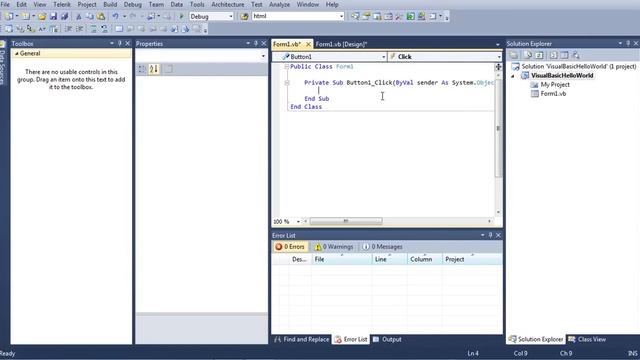This screenshot has height=360, width=640.
Task: Open the Click method name dropdown
Action: [x=499, y=57]
